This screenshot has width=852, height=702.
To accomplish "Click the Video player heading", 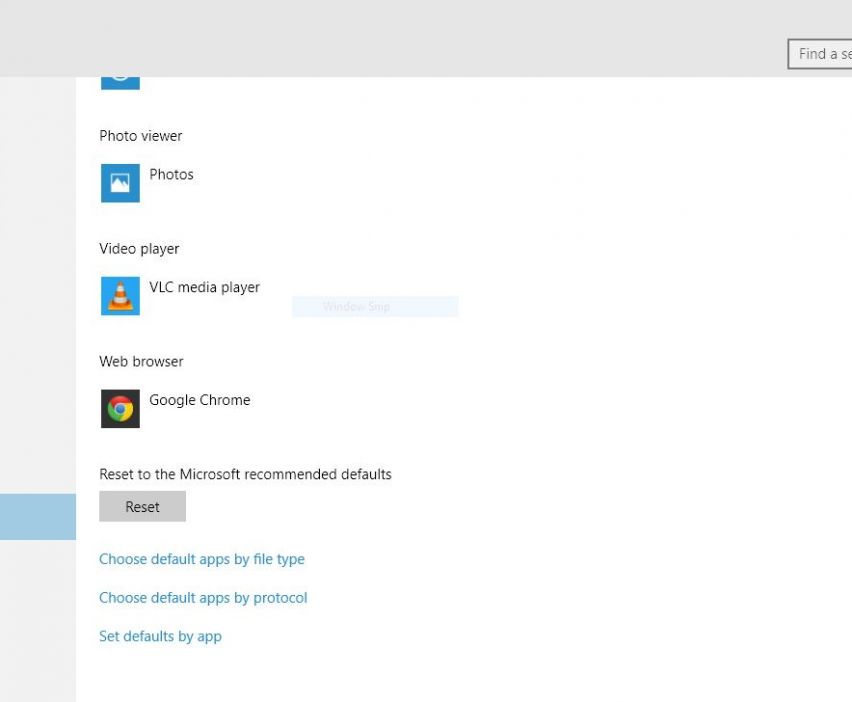I will pos(139,249).
